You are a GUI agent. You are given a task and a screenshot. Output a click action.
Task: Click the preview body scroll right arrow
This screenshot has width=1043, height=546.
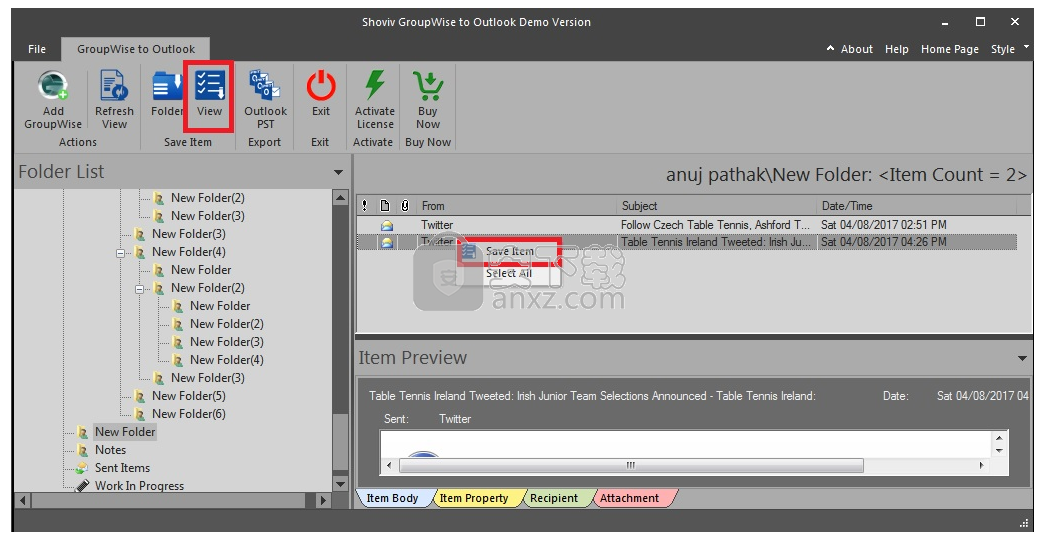981,466
